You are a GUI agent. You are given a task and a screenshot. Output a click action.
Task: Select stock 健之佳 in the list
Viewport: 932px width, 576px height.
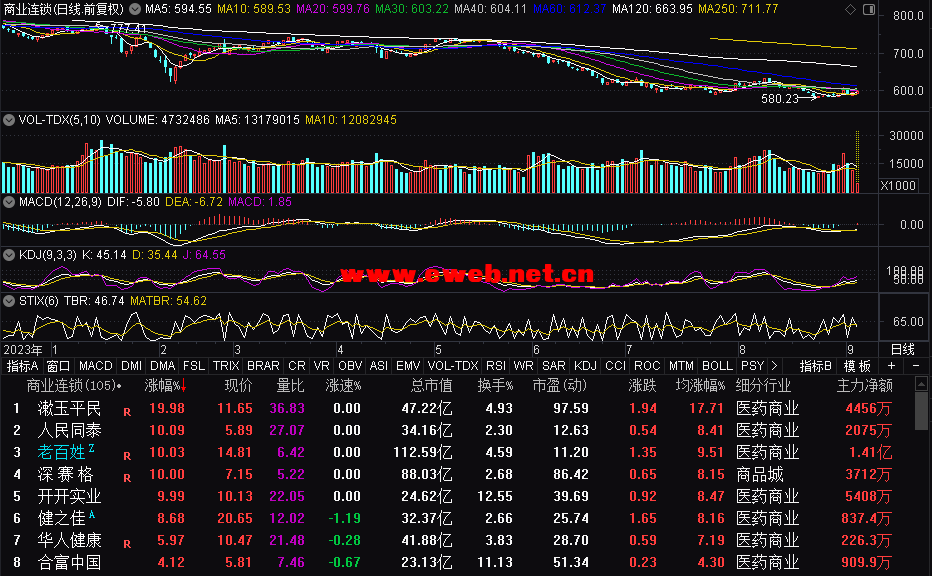coord(62,518)
